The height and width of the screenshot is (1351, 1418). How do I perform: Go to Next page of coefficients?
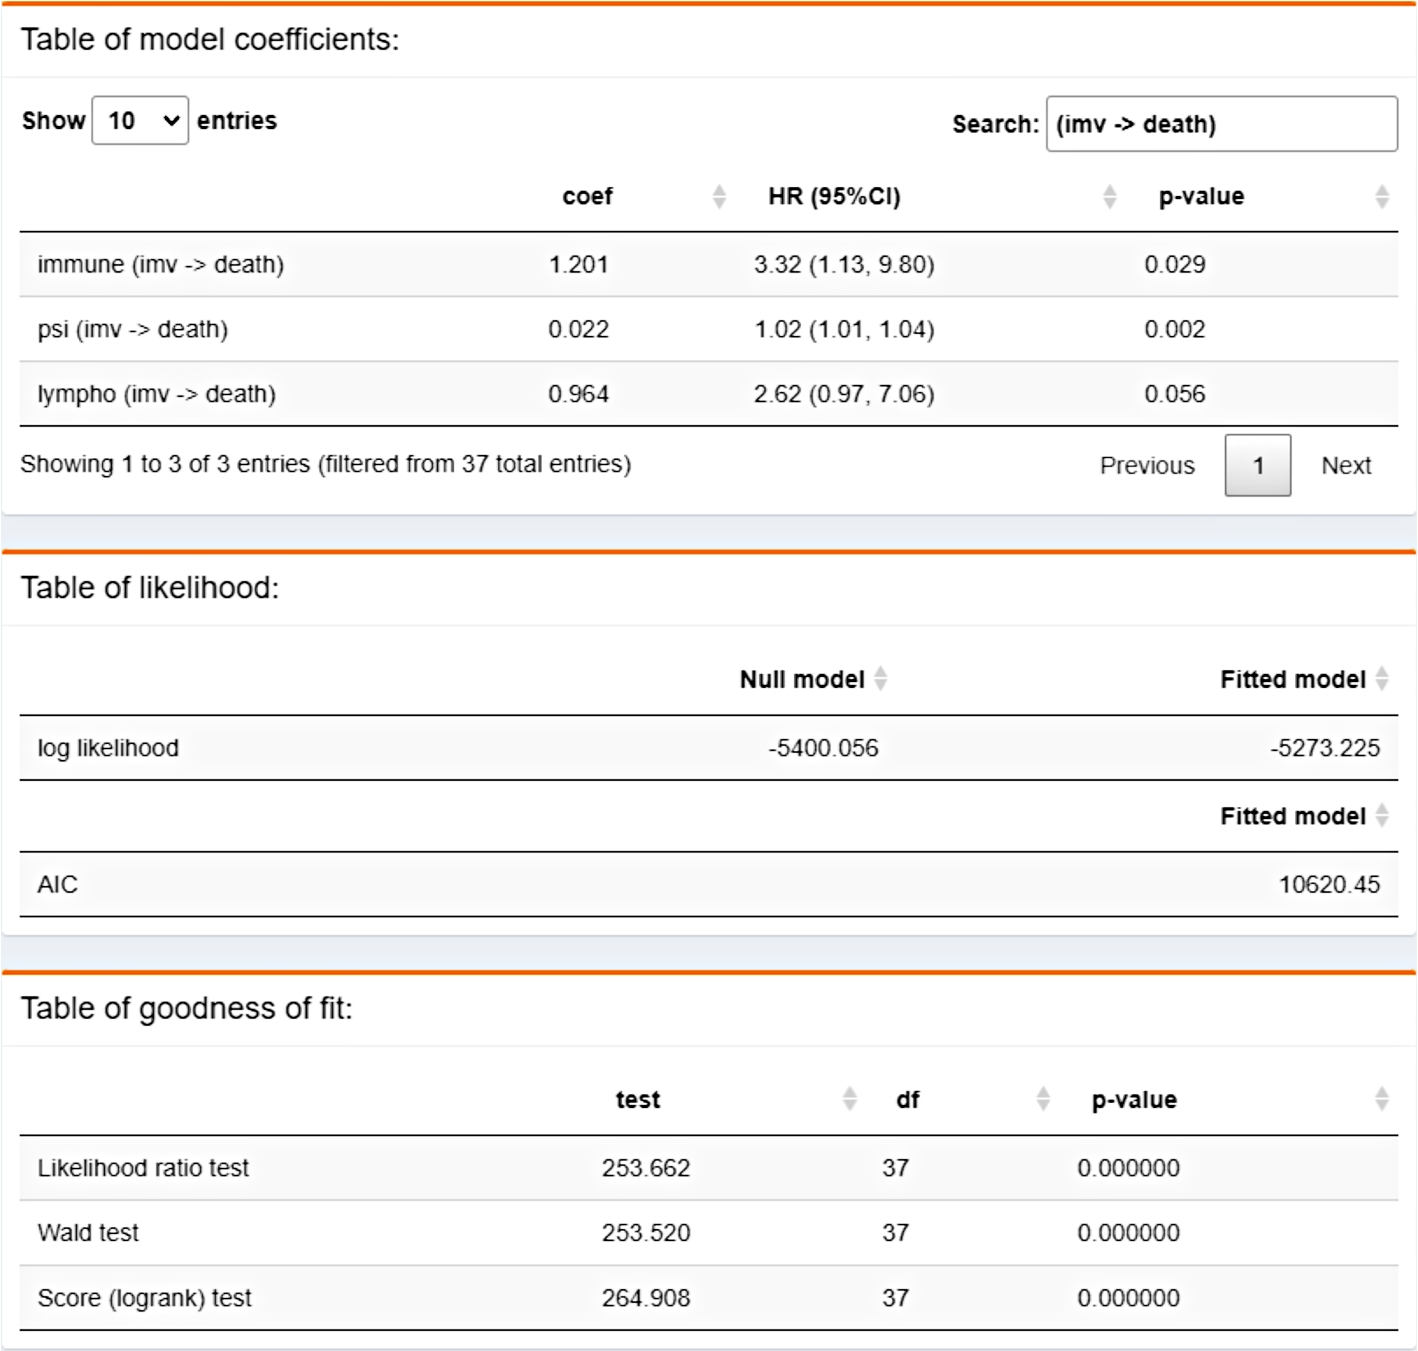[1346, 466]
